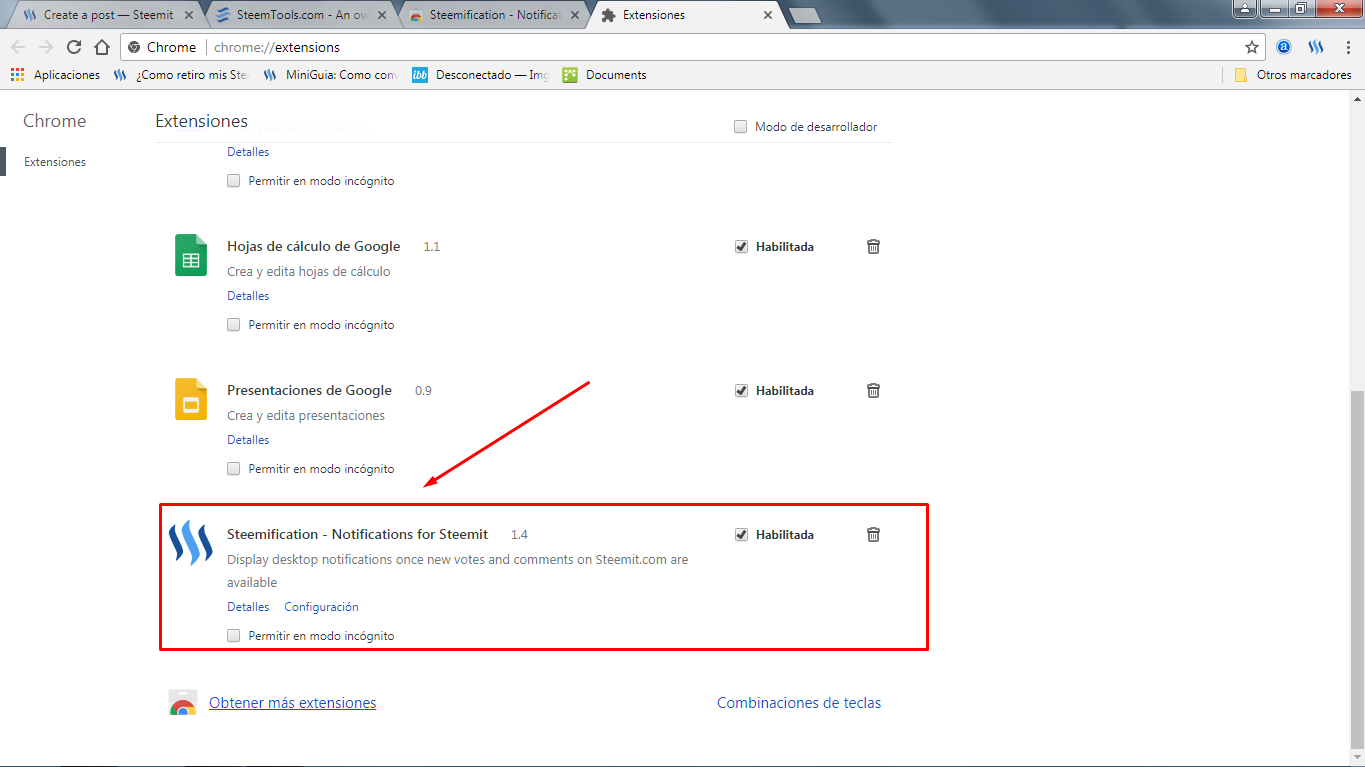
Task: Close the SteemTools.com tab
Action: [x=383, y=15]
